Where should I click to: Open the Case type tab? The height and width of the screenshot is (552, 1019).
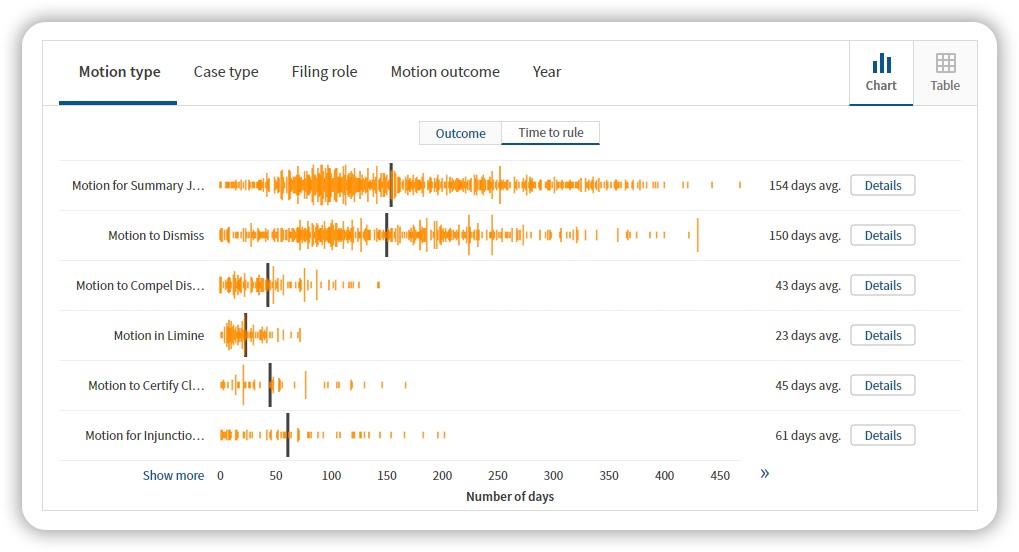click(226, 72)
